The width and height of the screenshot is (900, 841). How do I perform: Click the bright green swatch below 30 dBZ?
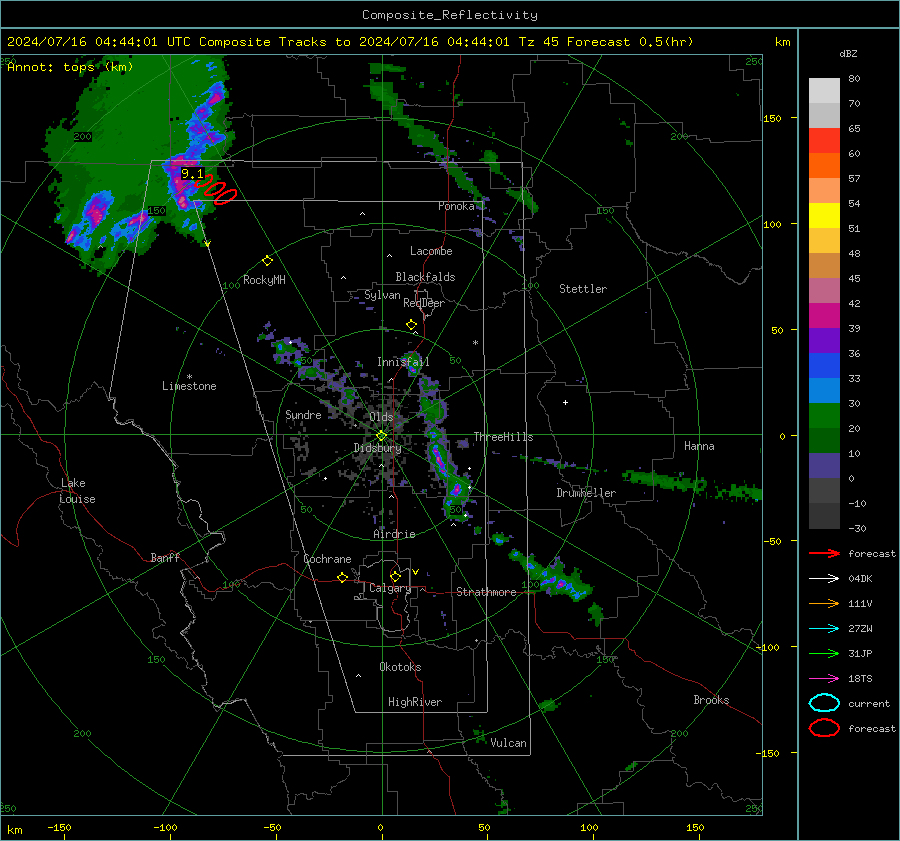coord(824,415)
